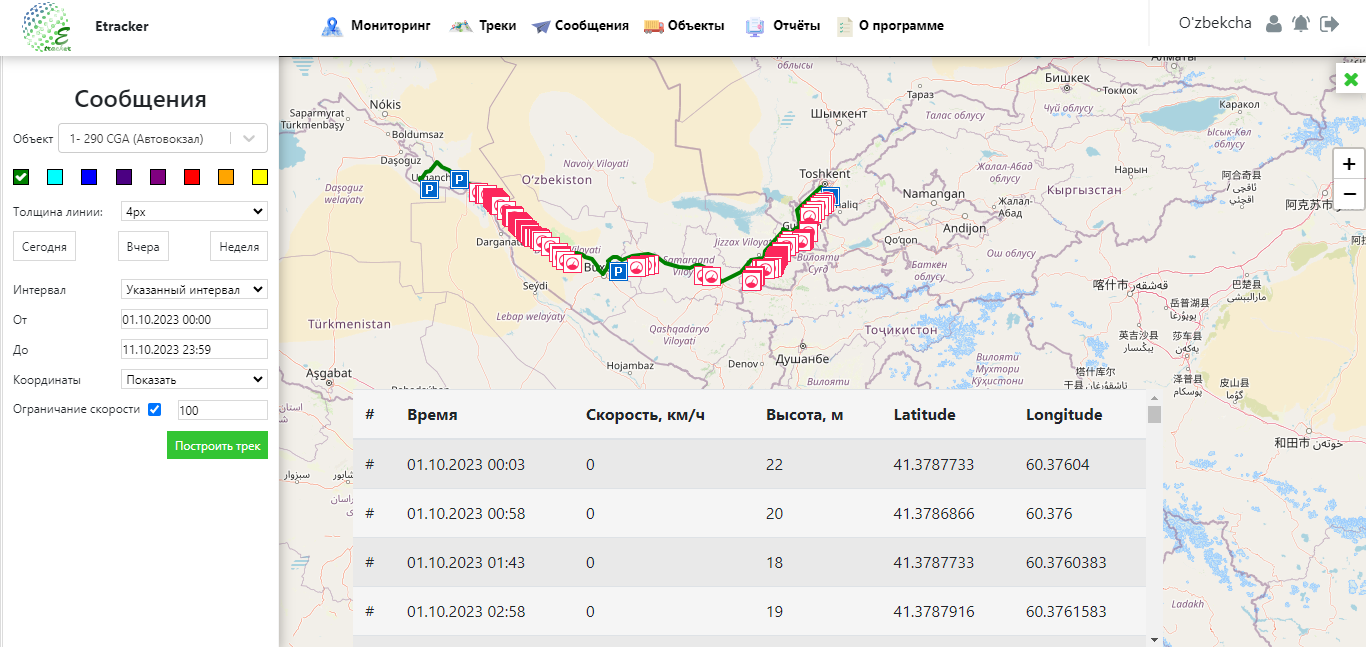The width and height of the screenshot is (1366, 647).
Task: Zoom out on the map
Action: pyautogui.click(x=1349, y=194)
